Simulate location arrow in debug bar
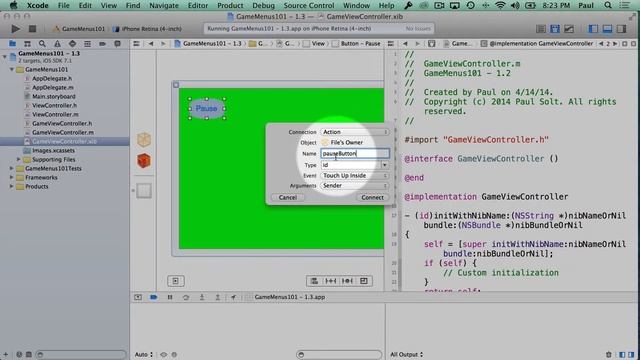Image resolution: width=640 pixels, height=360 pixels. tap(233, 297)
